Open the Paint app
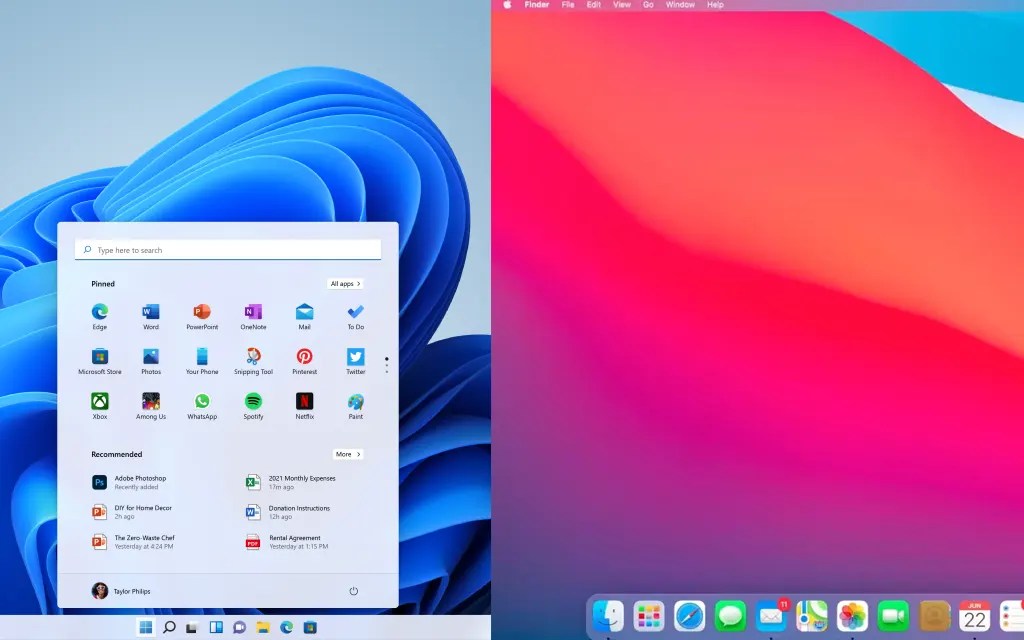The width and height of the screenshot is (1024, 640). click(356, 406)
